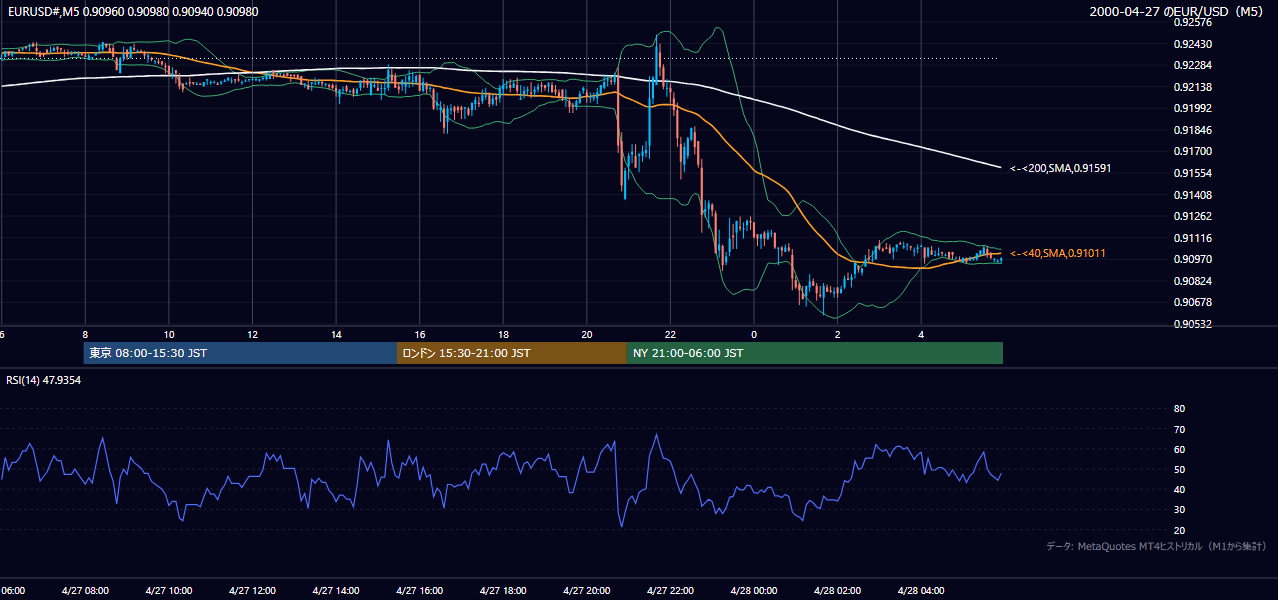The image size is (1278, 600).
Task: Click the 200,SMA,0.91591 moving average label
Action: [1060, 168]
